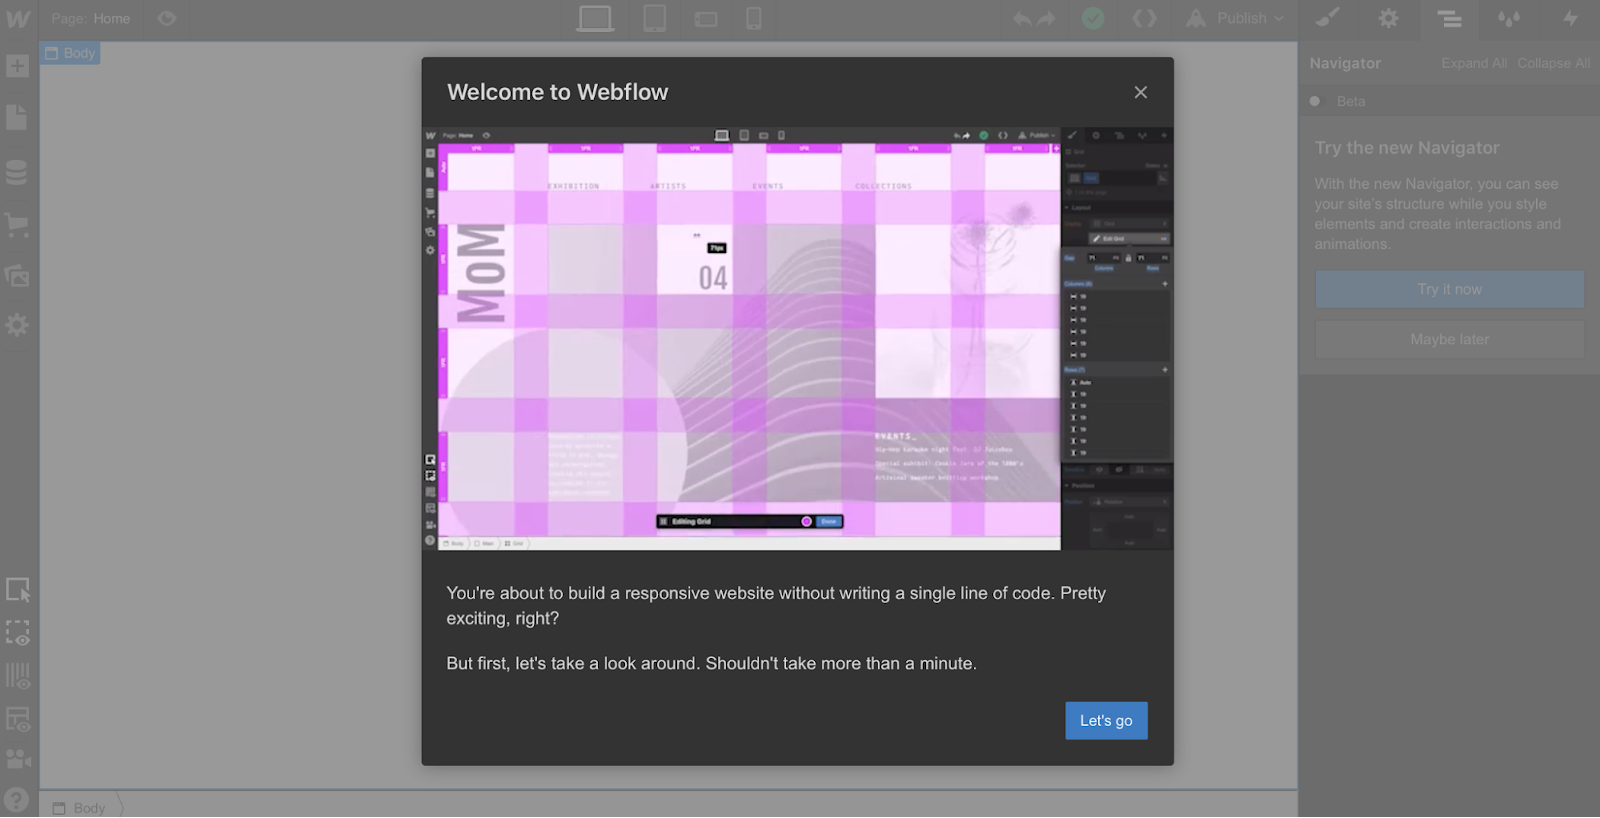
Task: Click the Let's go button
Action: point(1106,721)
